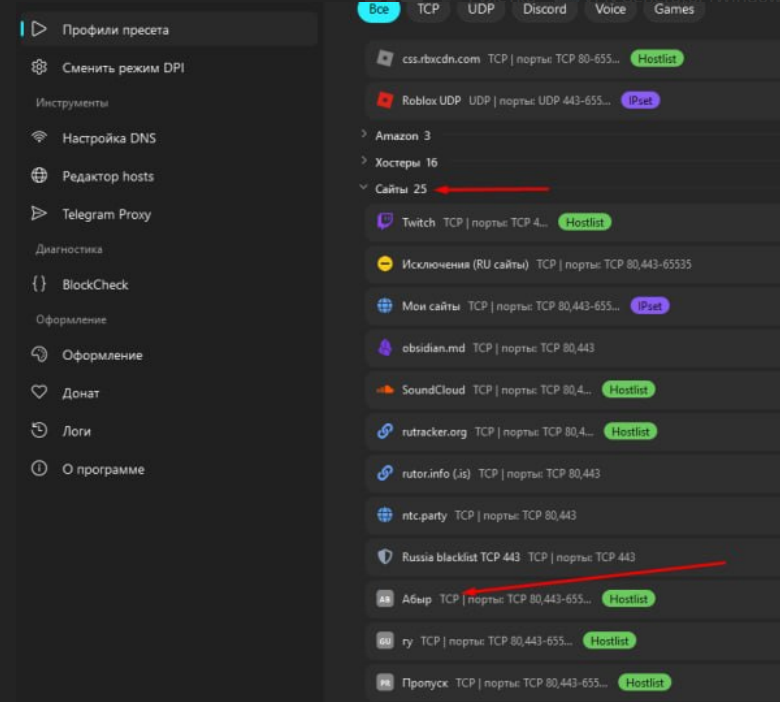Click the GU icon for гу
This screenshot has width=780, height=702.
point(385,640)
